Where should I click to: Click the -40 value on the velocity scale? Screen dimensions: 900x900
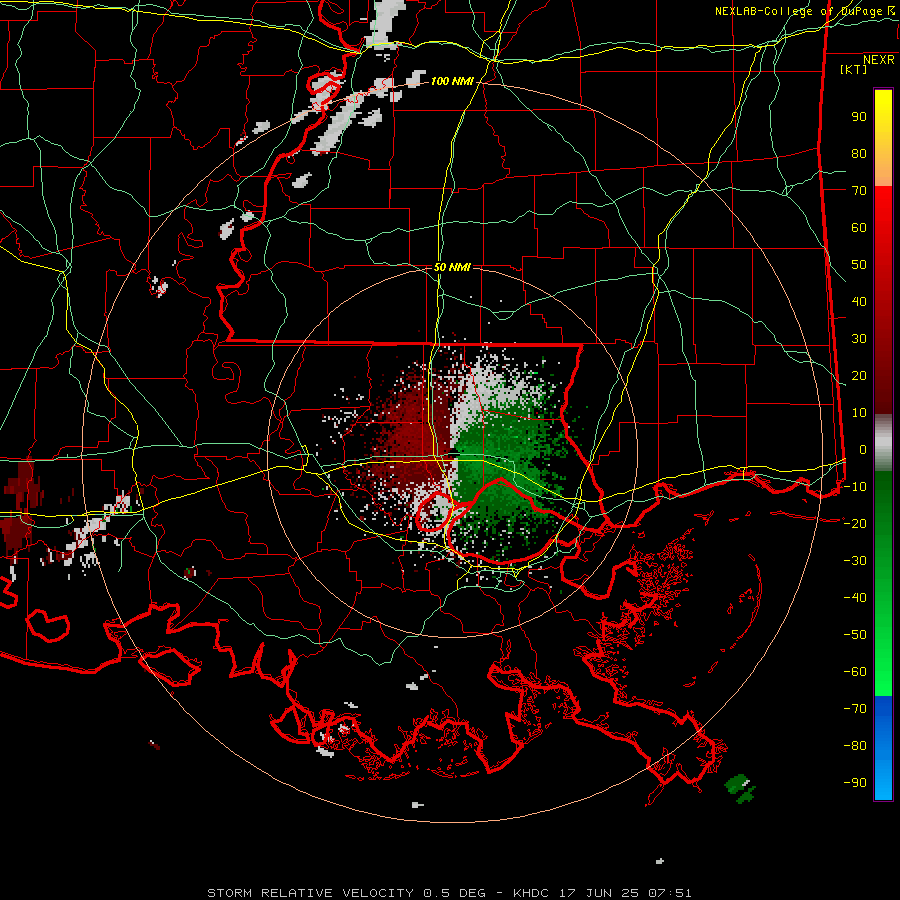click(855, 598)
